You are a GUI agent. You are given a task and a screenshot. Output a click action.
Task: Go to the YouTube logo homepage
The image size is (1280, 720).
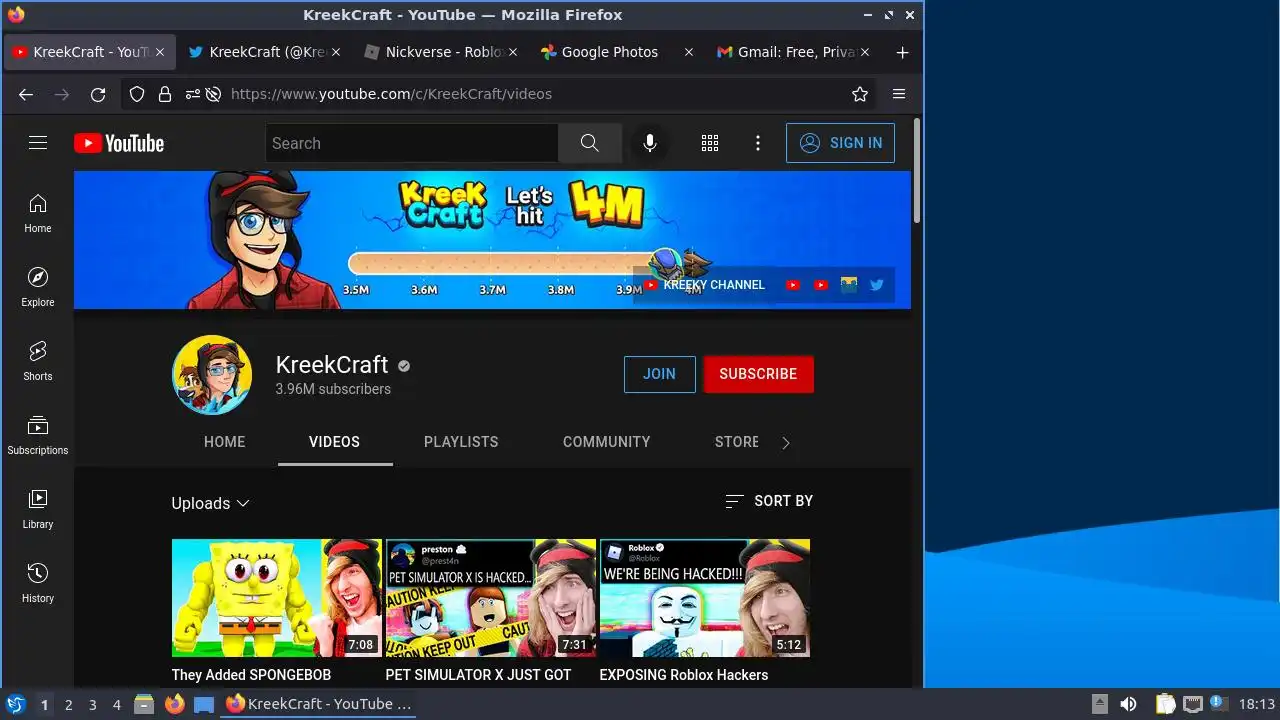point(119,143)
